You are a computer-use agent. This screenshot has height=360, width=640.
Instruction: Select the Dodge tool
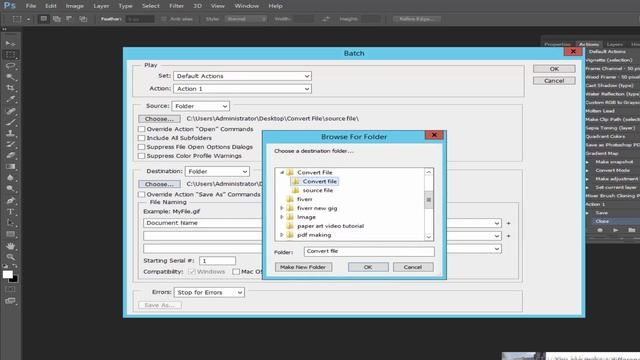(10, 189)
